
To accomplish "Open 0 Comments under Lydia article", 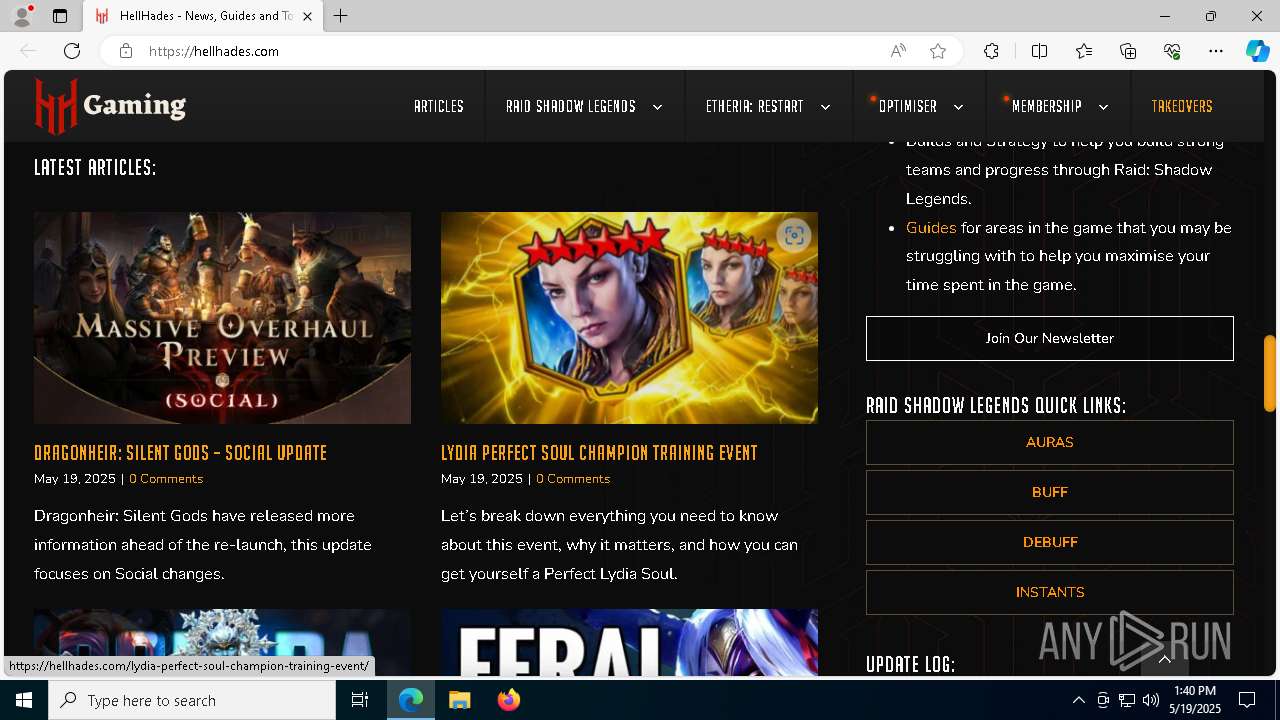I will (x=573, y=479).
